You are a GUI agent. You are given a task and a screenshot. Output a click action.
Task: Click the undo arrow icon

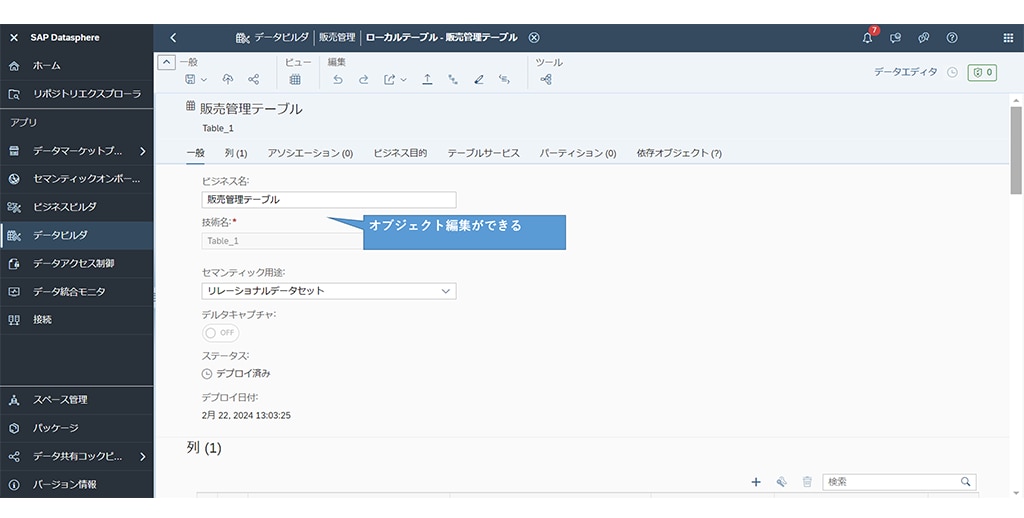click(337, 79)
